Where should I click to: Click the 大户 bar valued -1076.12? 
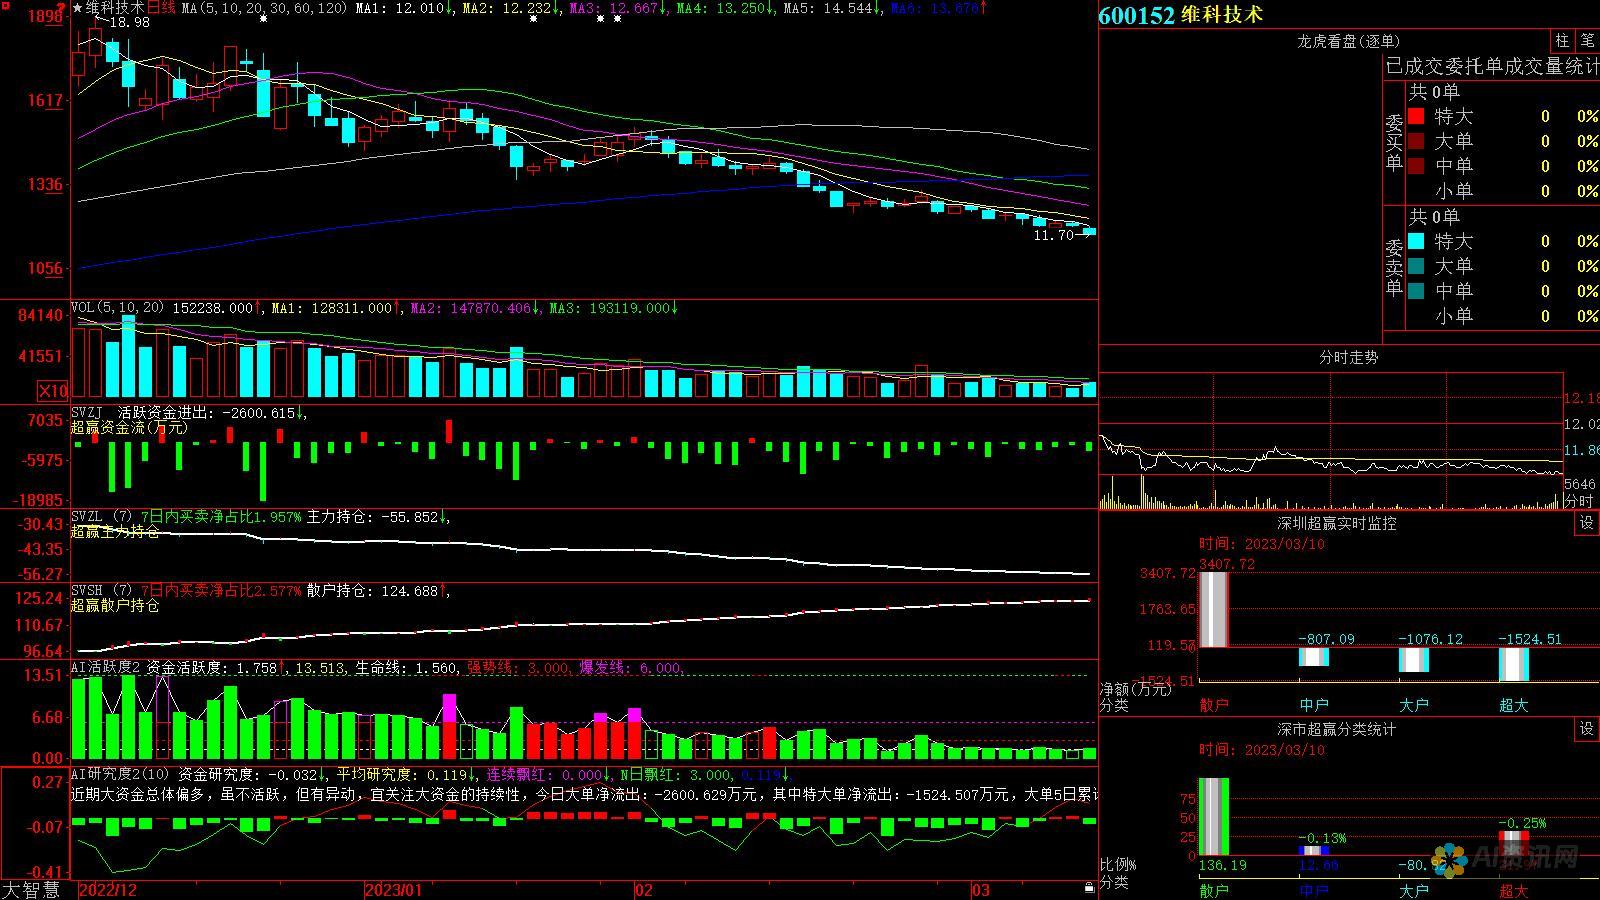(x=1414, y=660)
